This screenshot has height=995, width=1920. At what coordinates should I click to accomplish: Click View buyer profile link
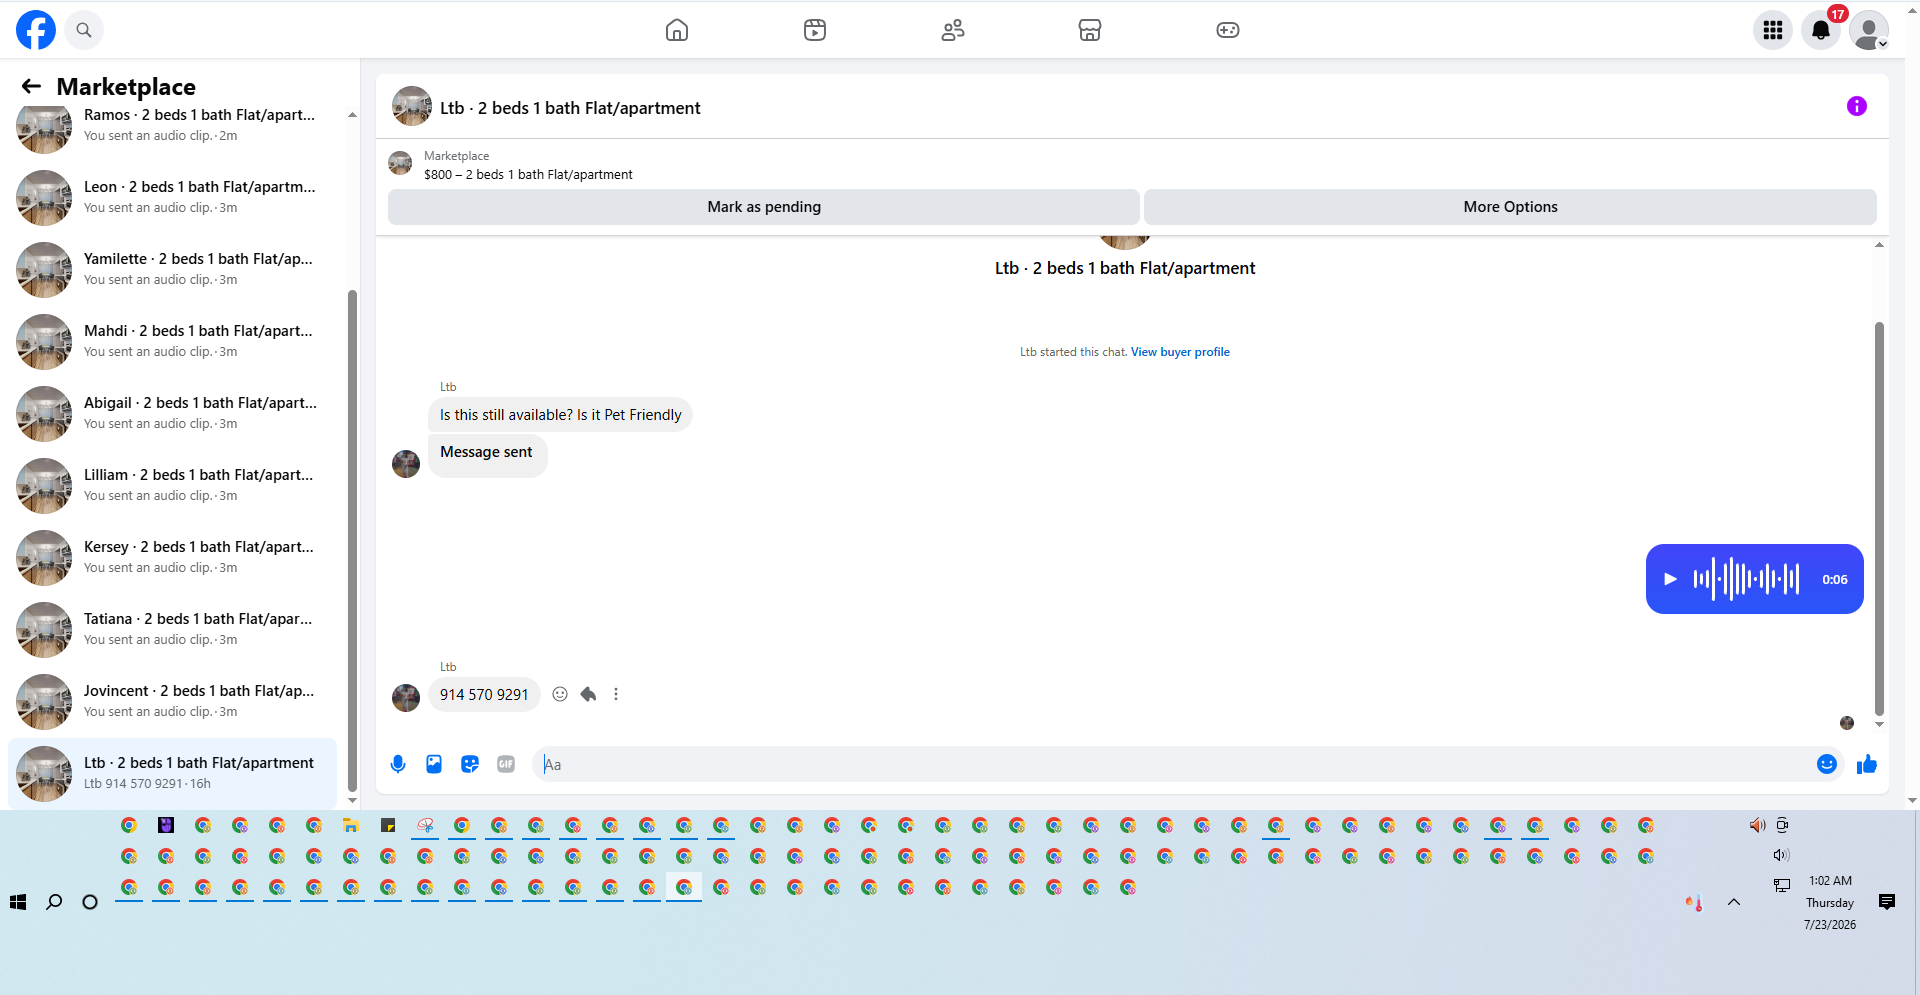click(1180, 352)
